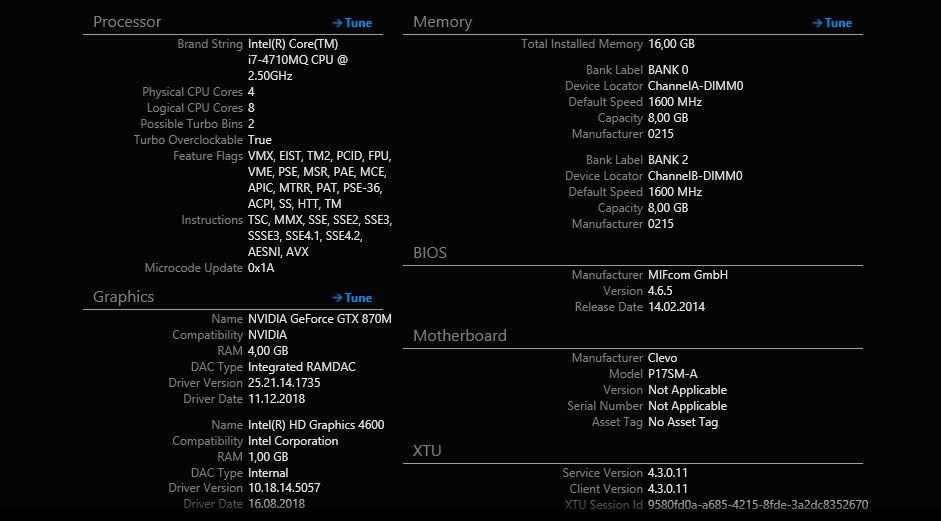Click the i7-4710MQ CPU brand string
This screenshot has width=941, height=521.
pyautogui.click(x=298, y=60)
